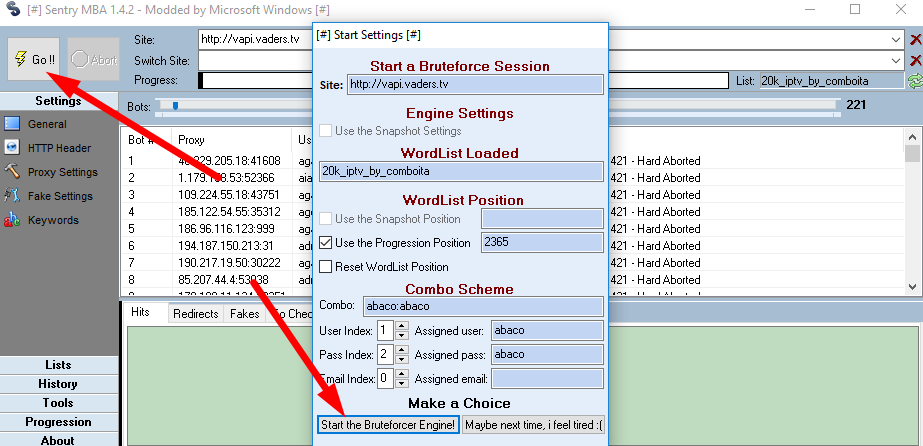Switch to the Fakes tab
923x446 pixels.
tap(244, 314)
